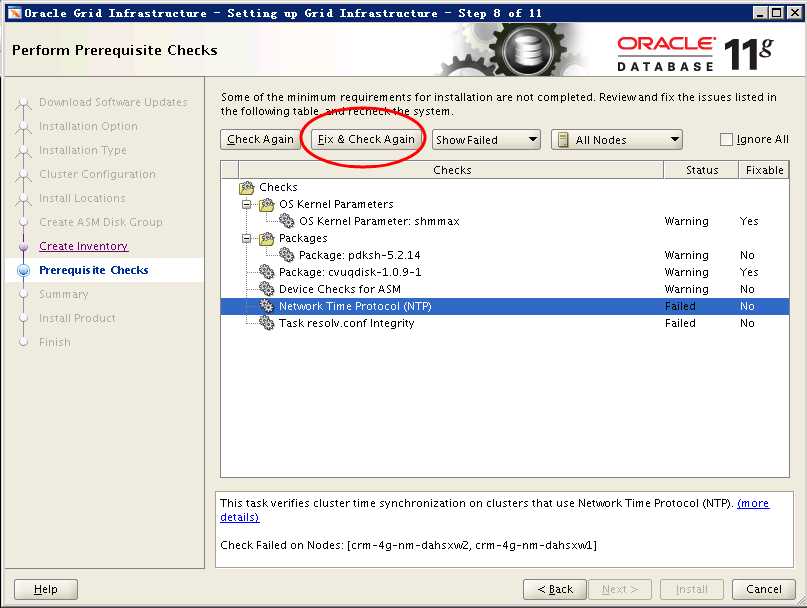Click Cluster Configuration step in sidebar
807x608 pixels.
97,175
